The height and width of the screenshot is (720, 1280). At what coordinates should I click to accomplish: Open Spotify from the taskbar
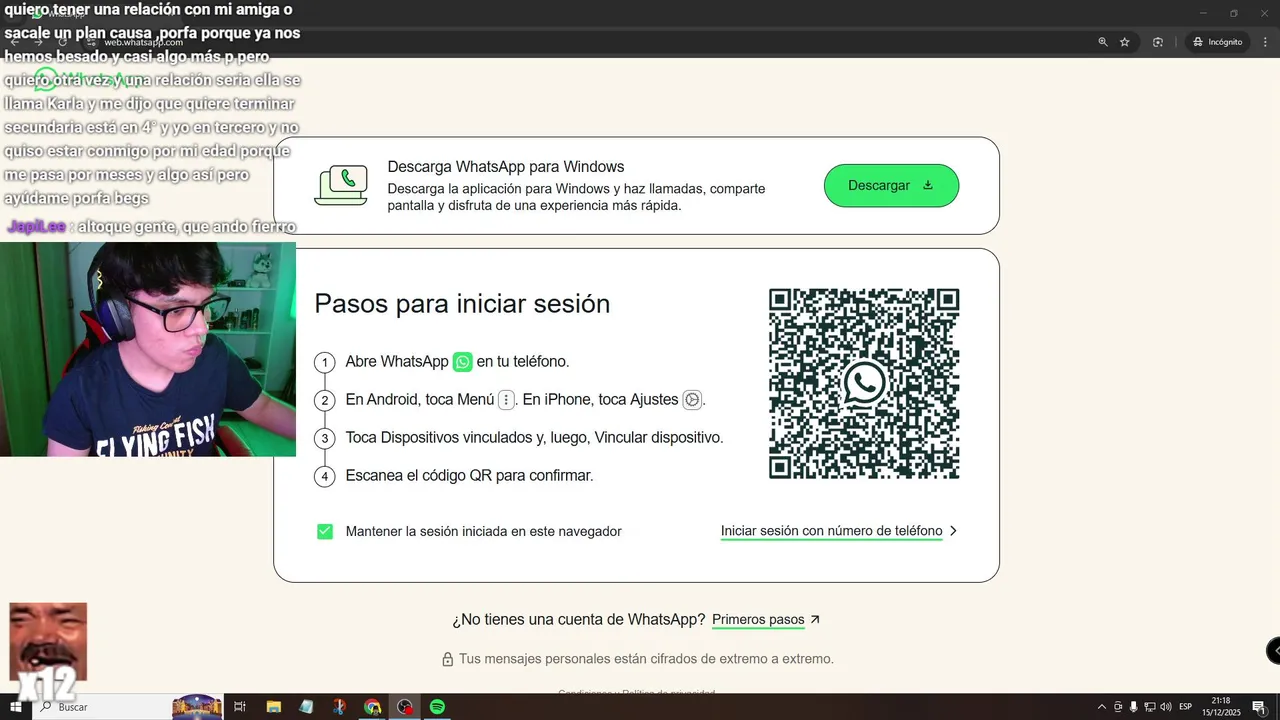click(437, 707)
